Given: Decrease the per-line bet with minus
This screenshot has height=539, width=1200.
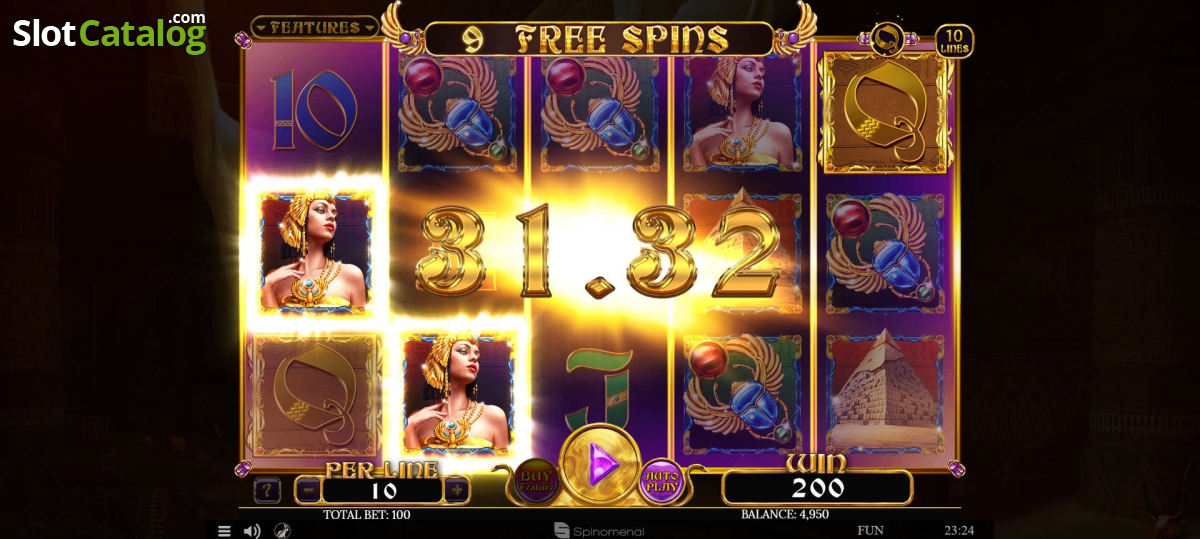Looking at the screenshot, I should pos(309,491).
